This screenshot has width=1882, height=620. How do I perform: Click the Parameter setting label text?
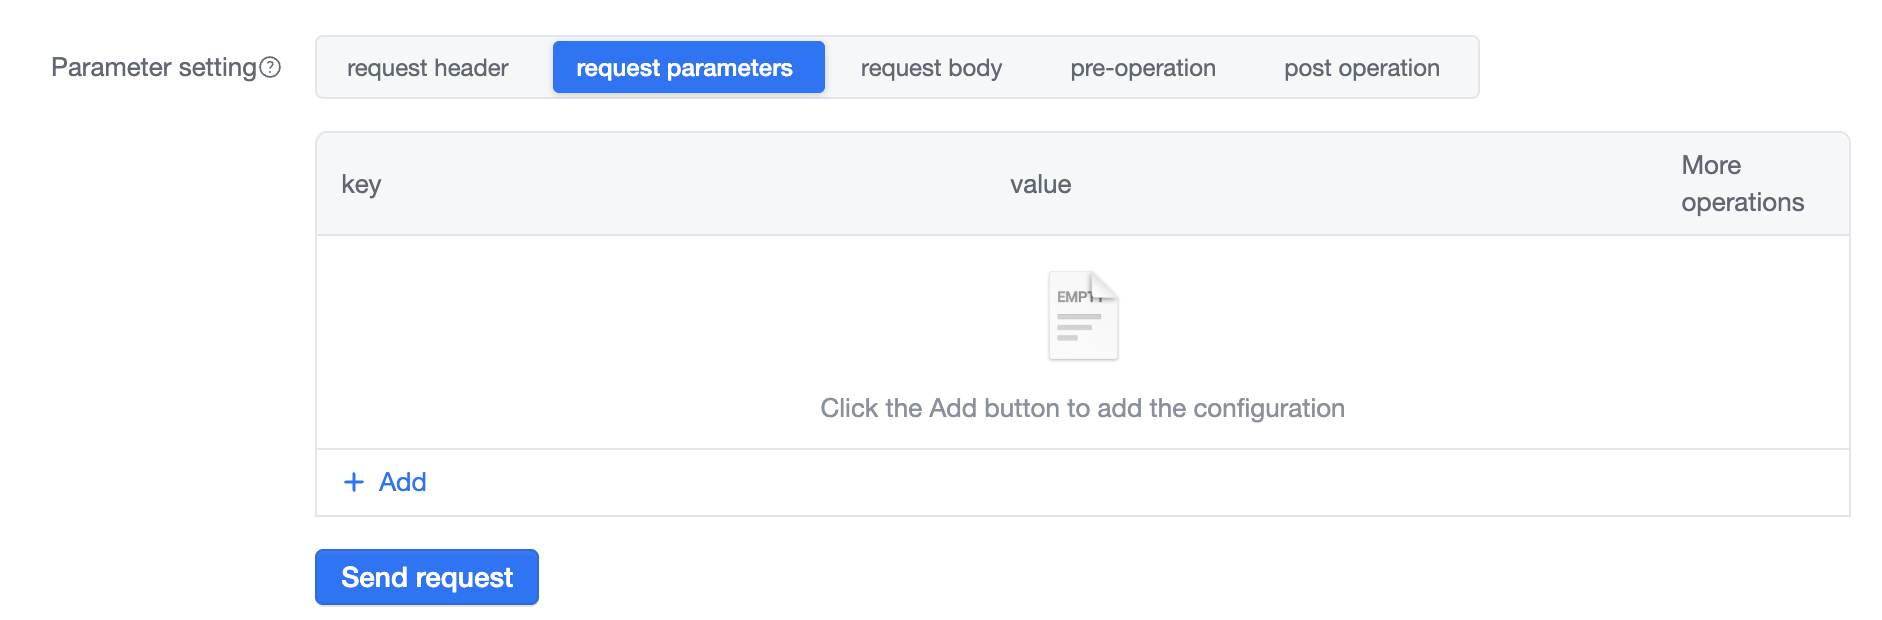coord(154,67)
